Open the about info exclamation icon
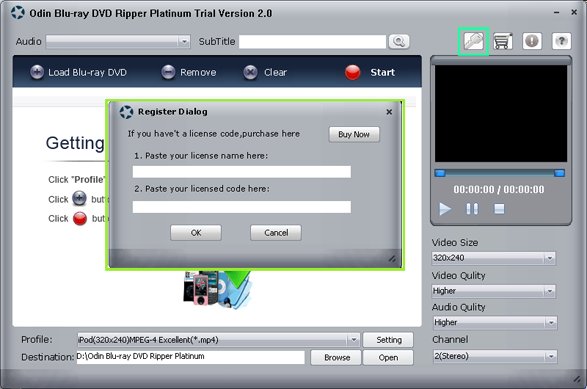Screen dimensions: 587x389 (532, 41)
